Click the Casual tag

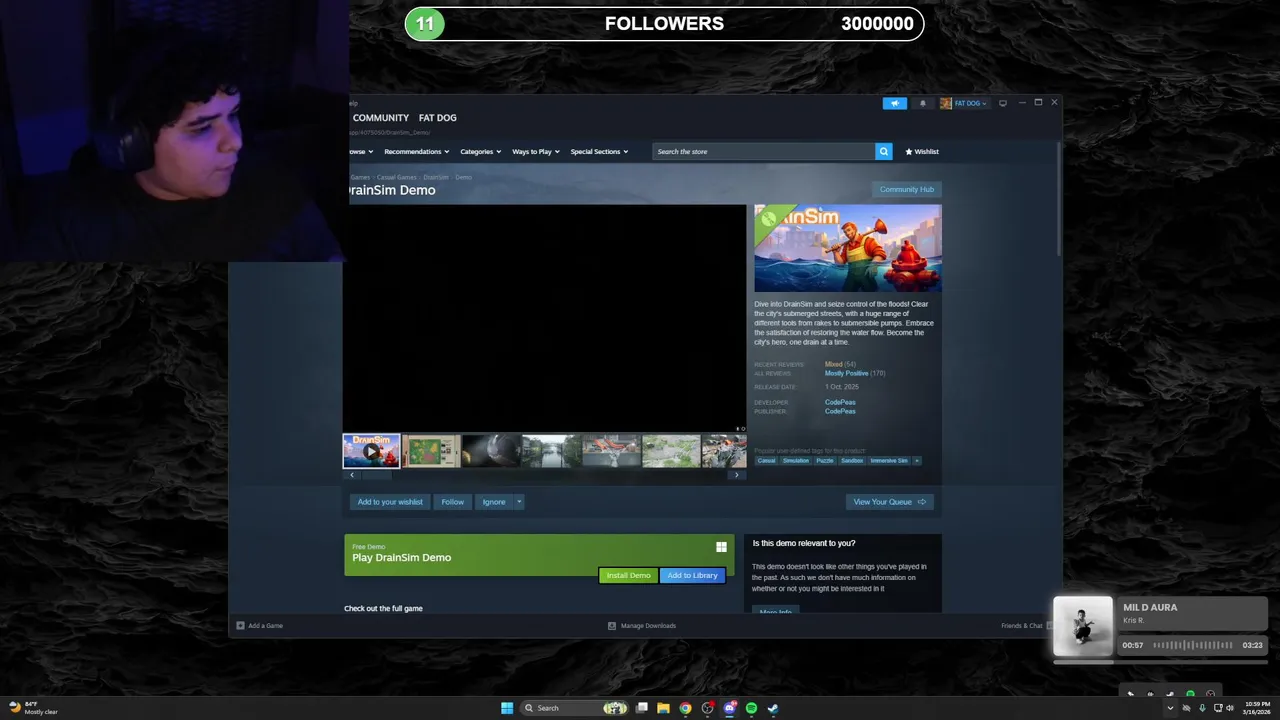[x=766, y=461]
